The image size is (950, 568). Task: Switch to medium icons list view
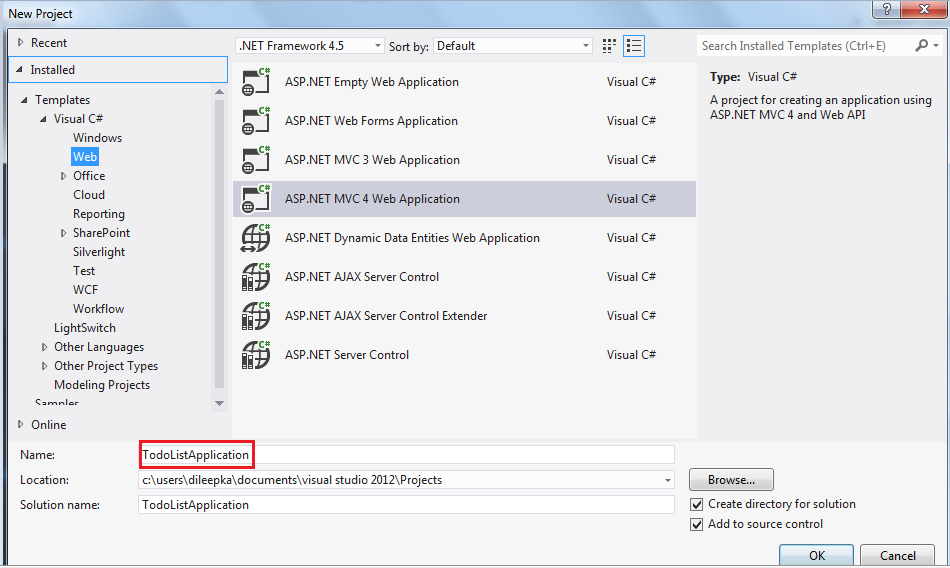634,46
